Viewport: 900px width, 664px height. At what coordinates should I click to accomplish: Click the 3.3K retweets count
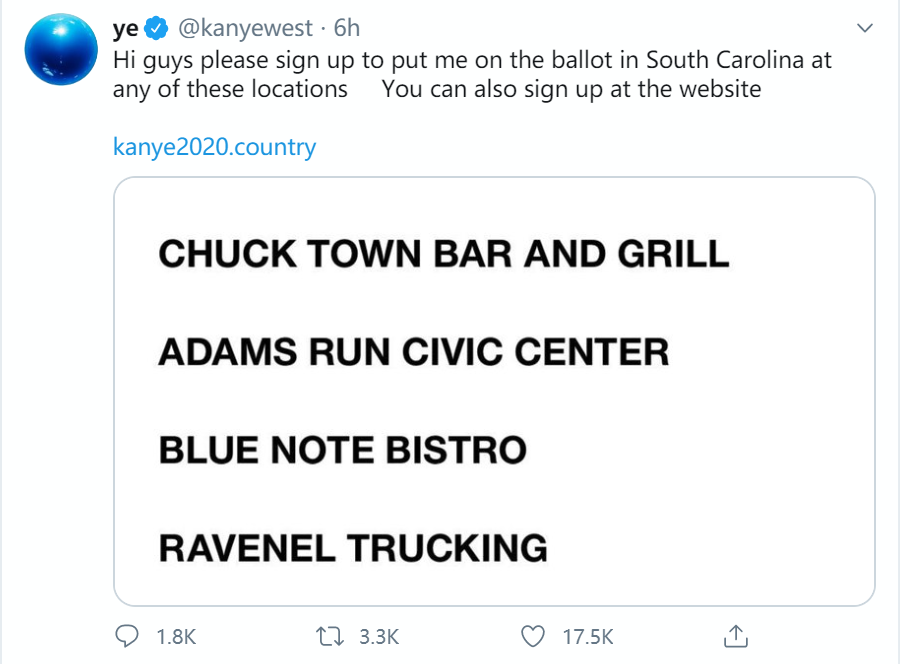click(x=379, y=636)
